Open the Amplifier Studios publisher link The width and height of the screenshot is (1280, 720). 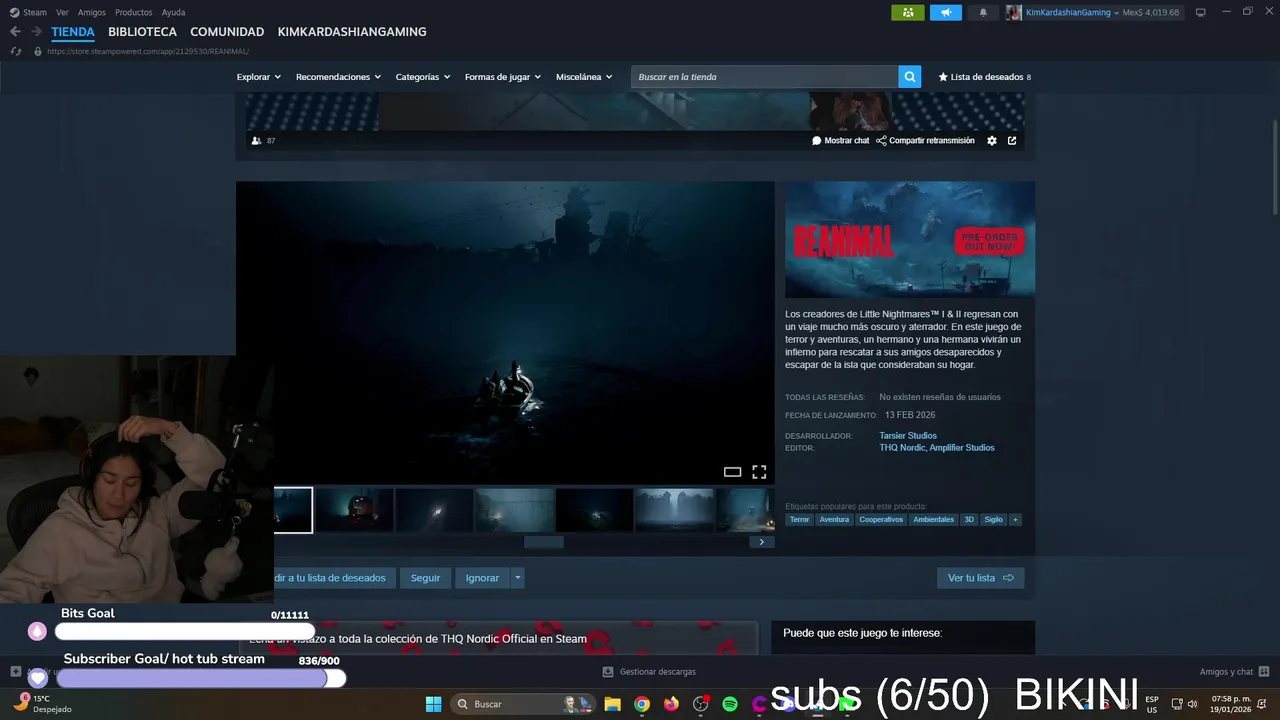[962, 448]
